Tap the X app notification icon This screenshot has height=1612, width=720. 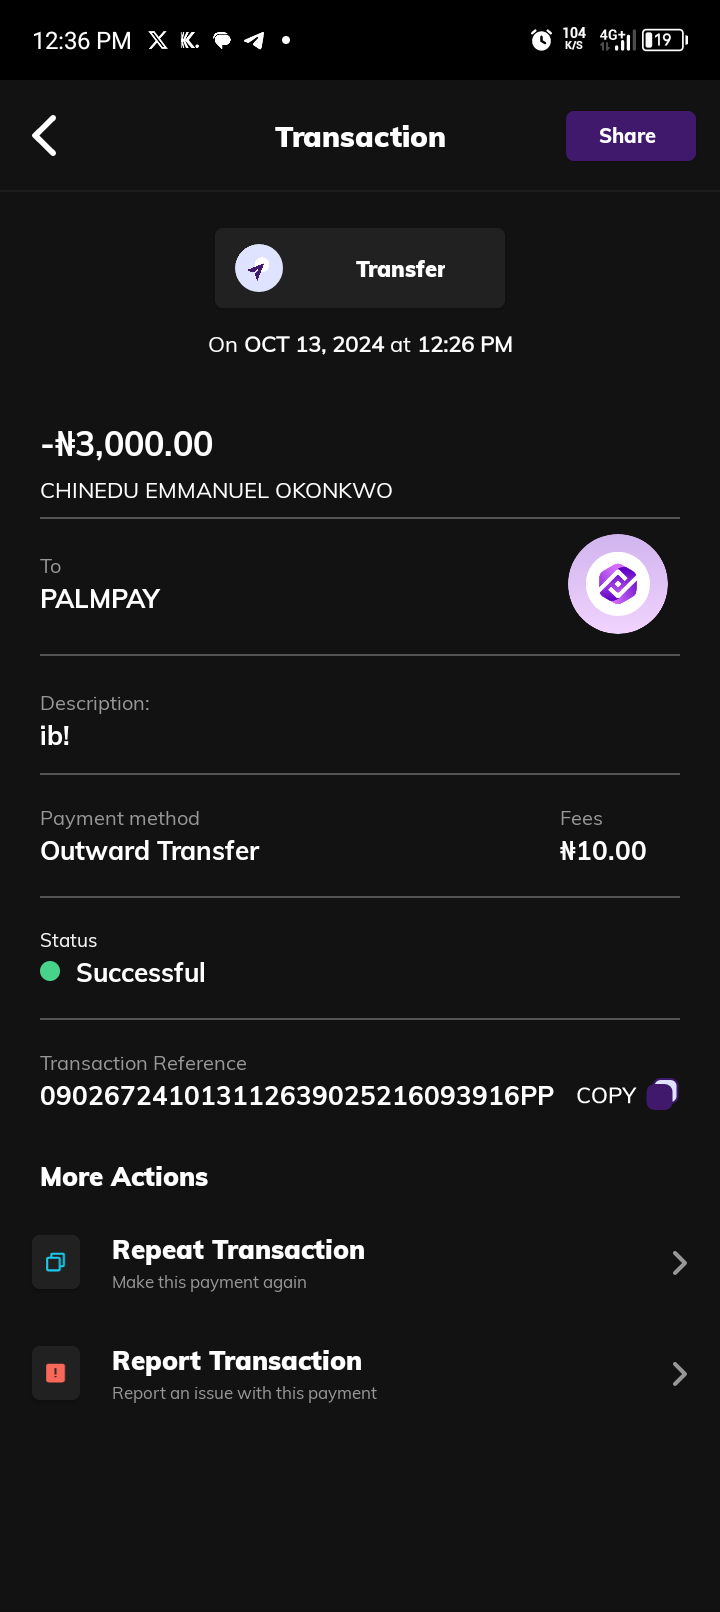click(x=158, y=40)
